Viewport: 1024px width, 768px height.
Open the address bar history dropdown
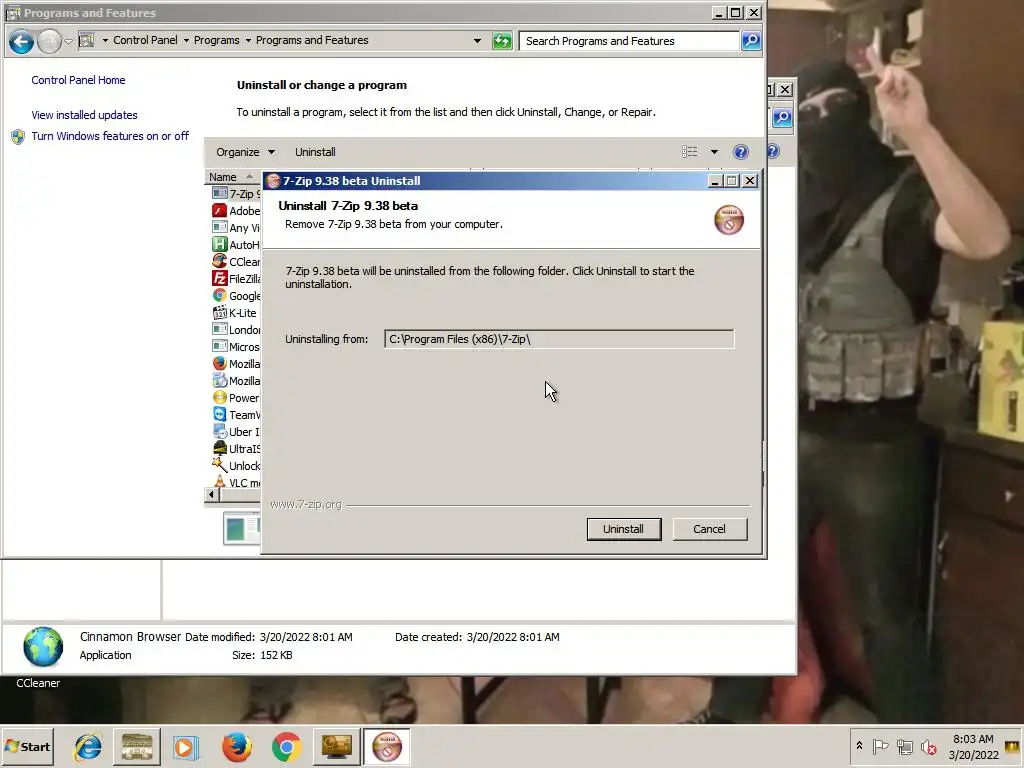477,40
